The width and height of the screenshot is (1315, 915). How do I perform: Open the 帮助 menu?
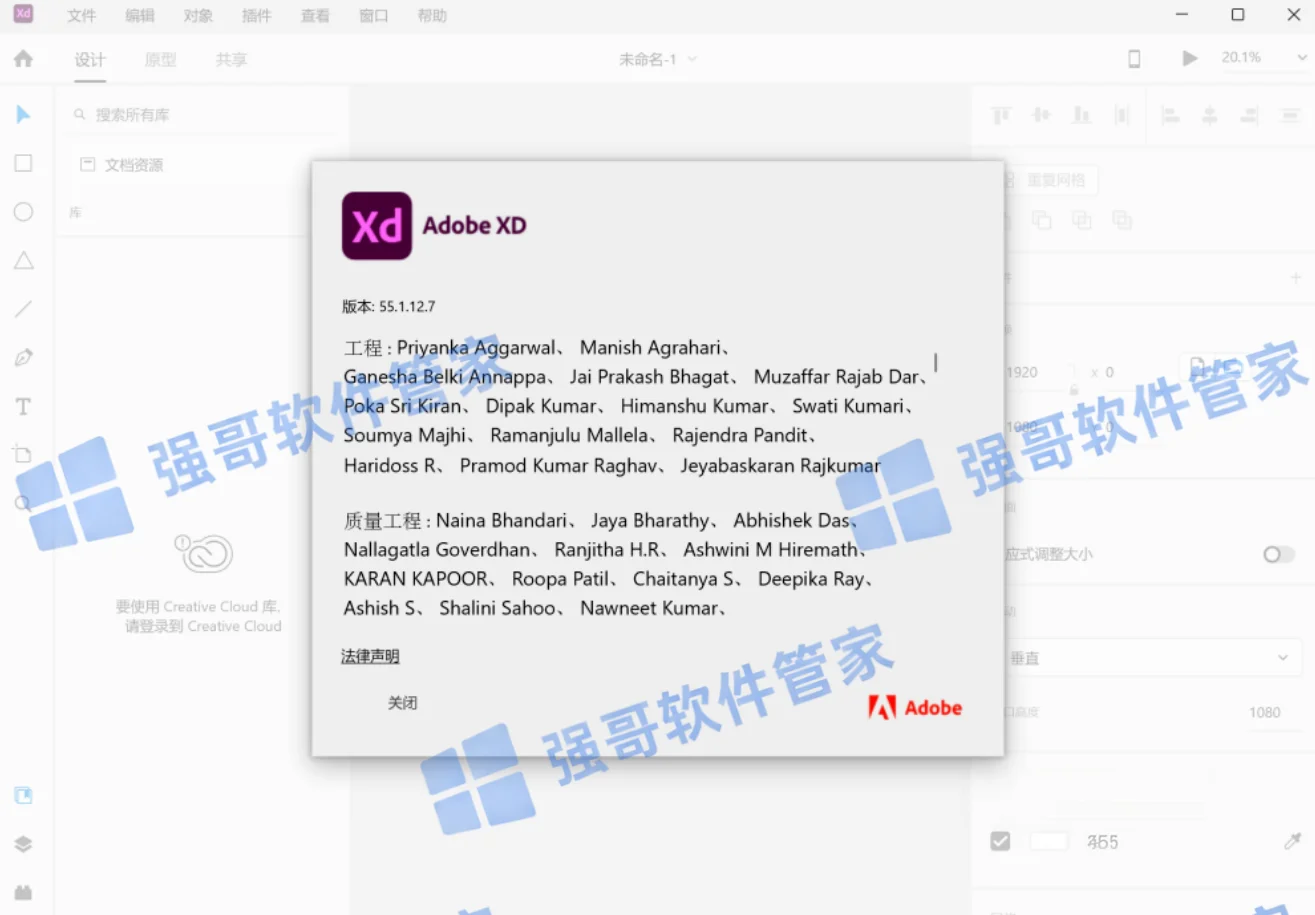click(x=432, y=15)
